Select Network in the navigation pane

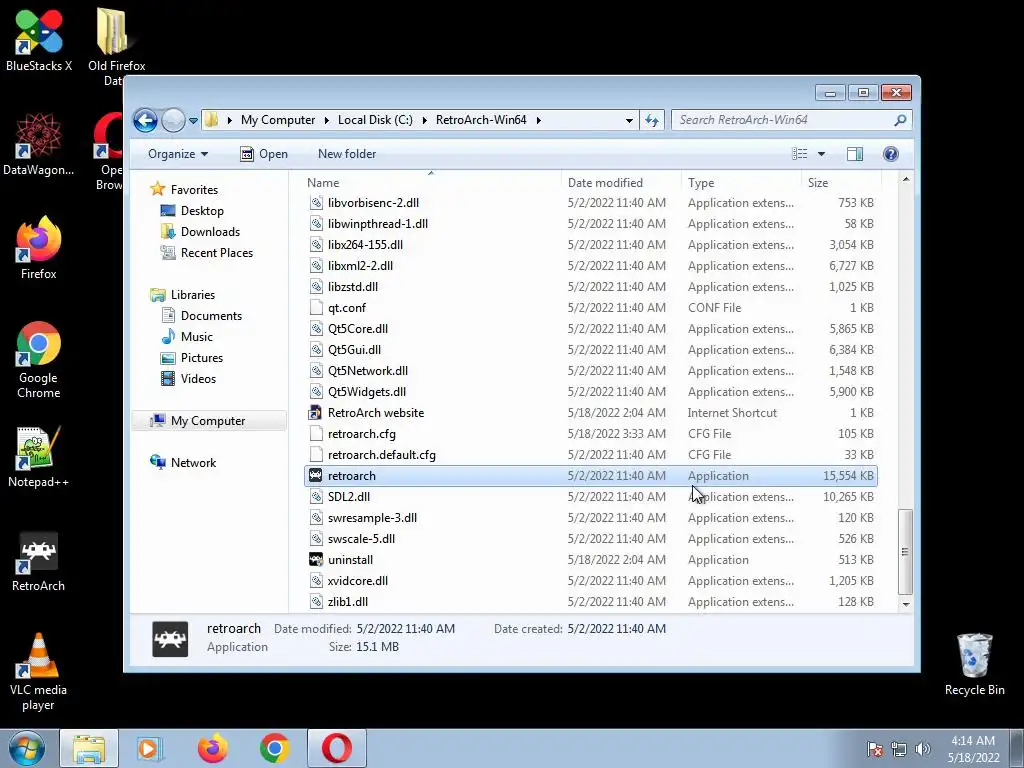click(183, 462)
